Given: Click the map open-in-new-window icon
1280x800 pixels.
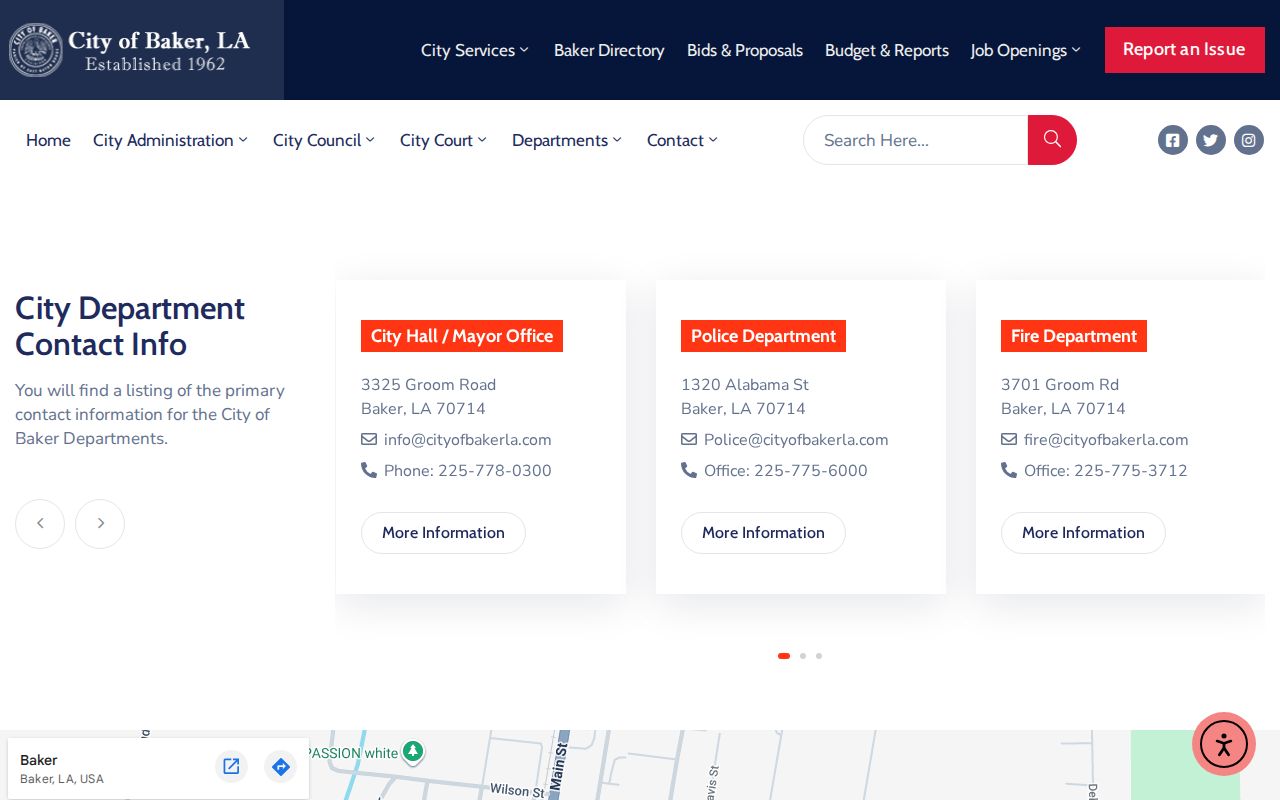Looking at the screenshot, I should coord(231,767).
